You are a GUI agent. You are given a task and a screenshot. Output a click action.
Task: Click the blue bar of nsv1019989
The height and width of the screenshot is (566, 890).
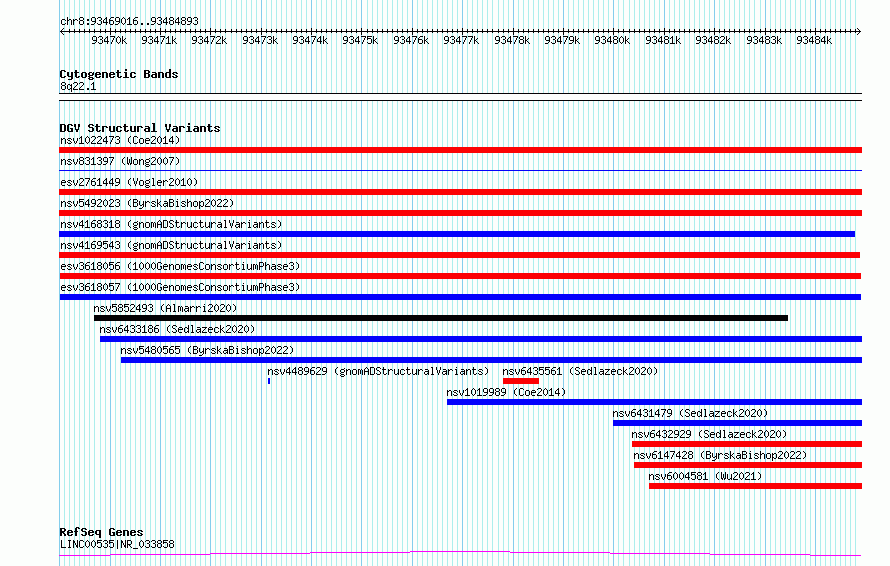[654, 402]
